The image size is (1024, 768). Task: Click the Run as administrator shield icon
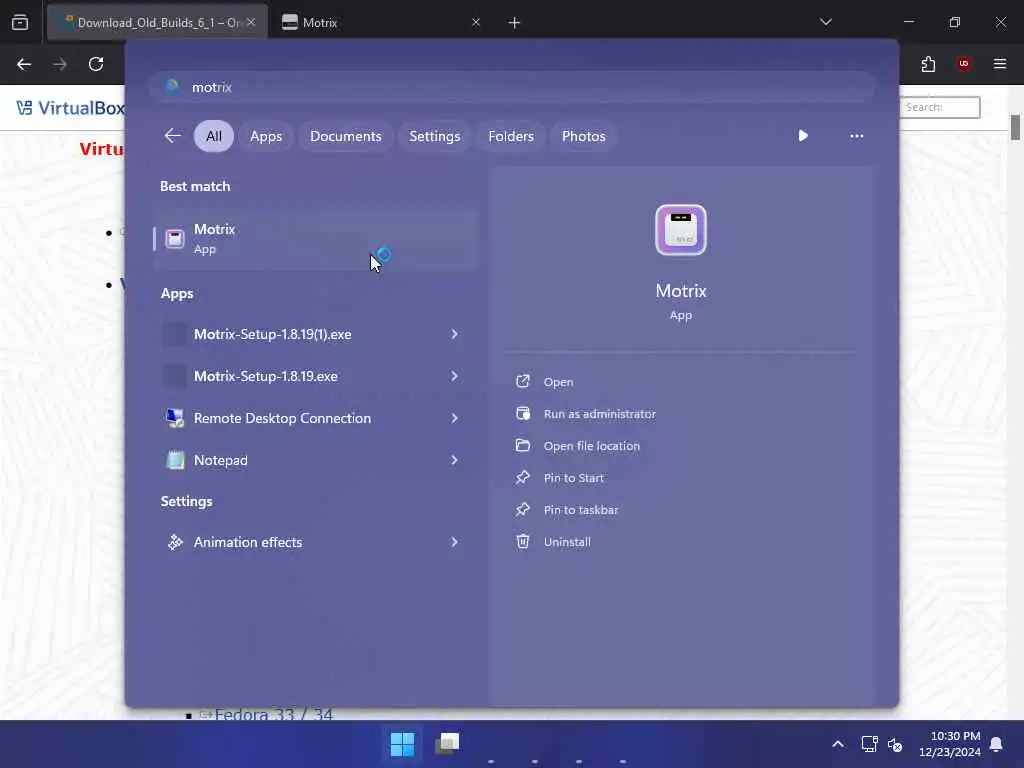click(x=523, y=413)
